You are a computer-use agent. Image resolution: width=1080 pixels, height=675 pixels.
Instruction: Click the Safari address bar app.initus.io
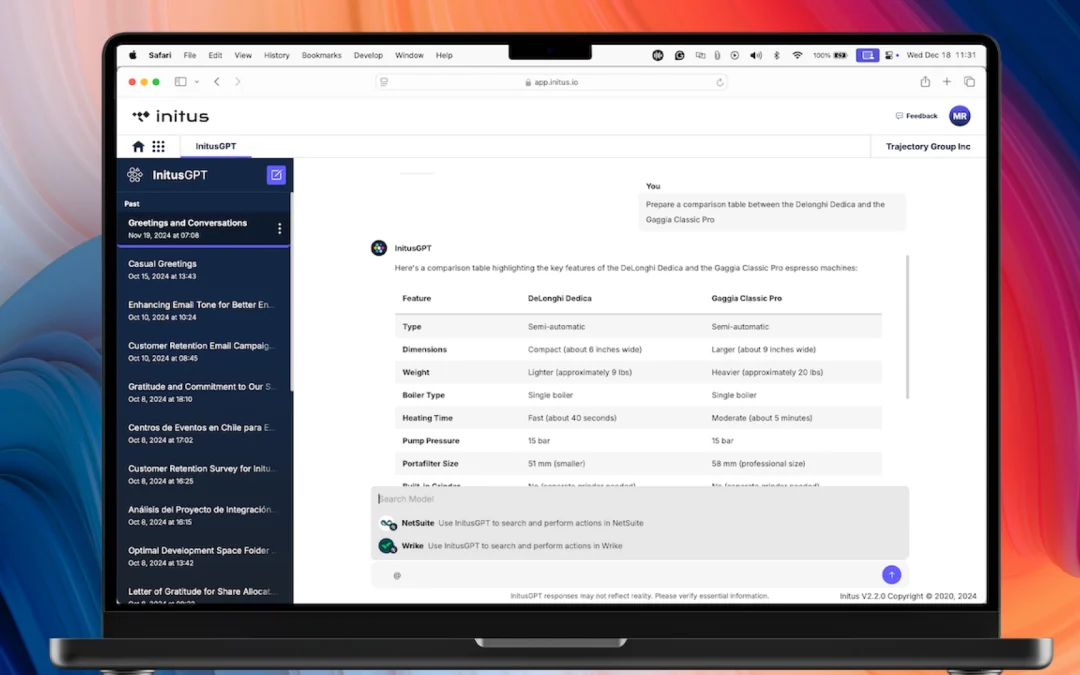pyautogui.click(x=551, y=82)
